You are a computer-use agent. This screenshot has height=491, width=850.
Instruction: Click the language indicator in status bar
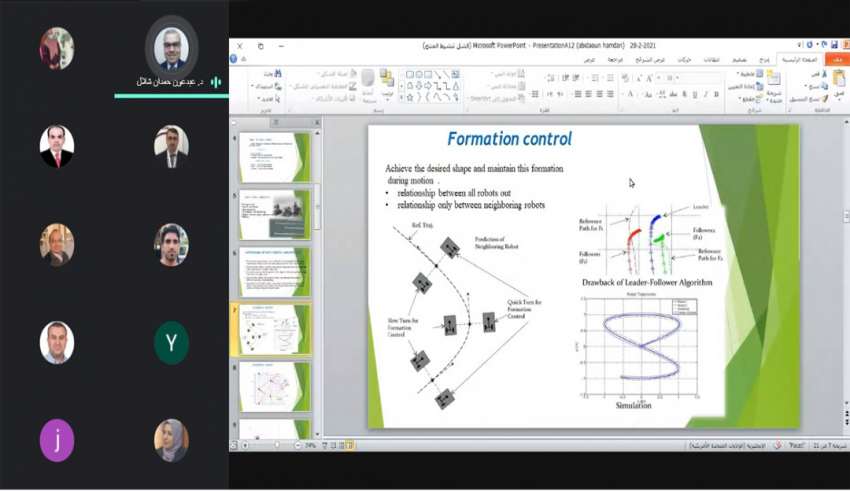pos(728,445)
